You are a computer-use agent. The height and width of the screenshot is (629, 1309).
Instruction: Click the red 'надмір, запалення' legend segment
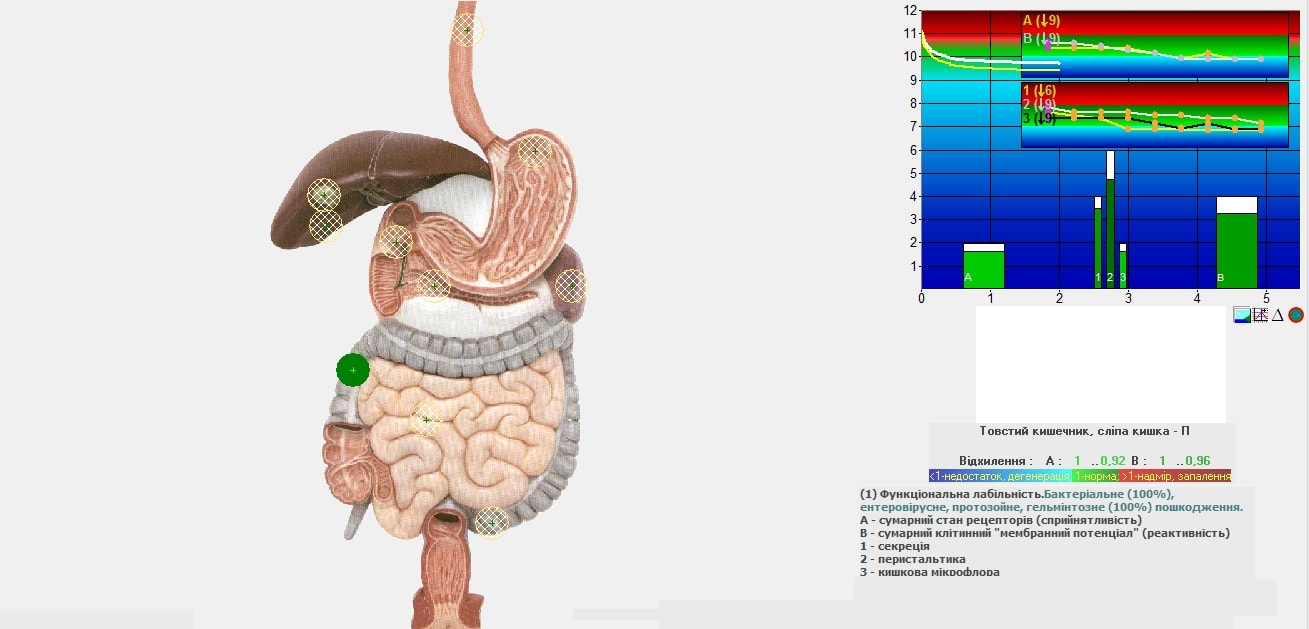[x=1177, y=476]
